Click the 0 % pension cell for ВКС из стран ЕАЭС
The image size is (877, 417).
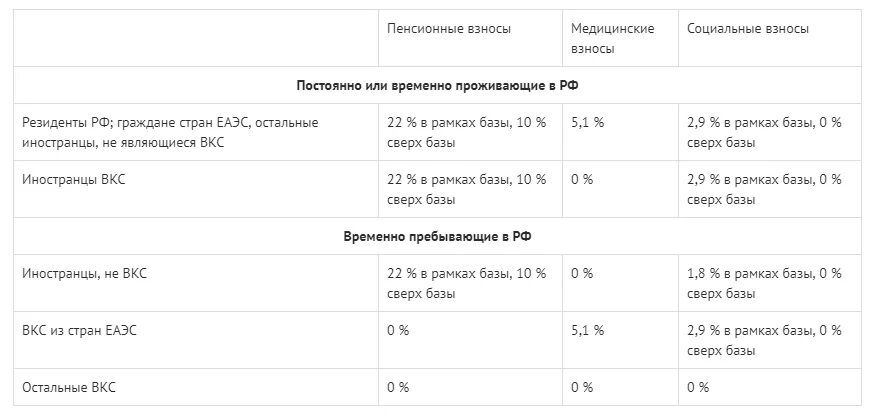398,330
